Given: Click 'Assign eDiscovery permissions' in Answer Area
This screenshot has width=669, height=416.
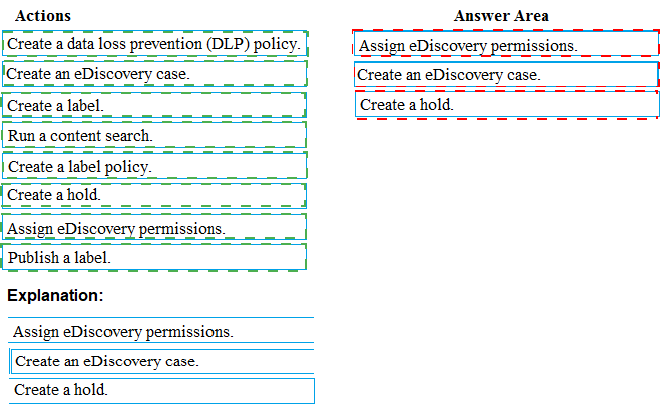Looking at the screenshot, I should click(506, 45).
